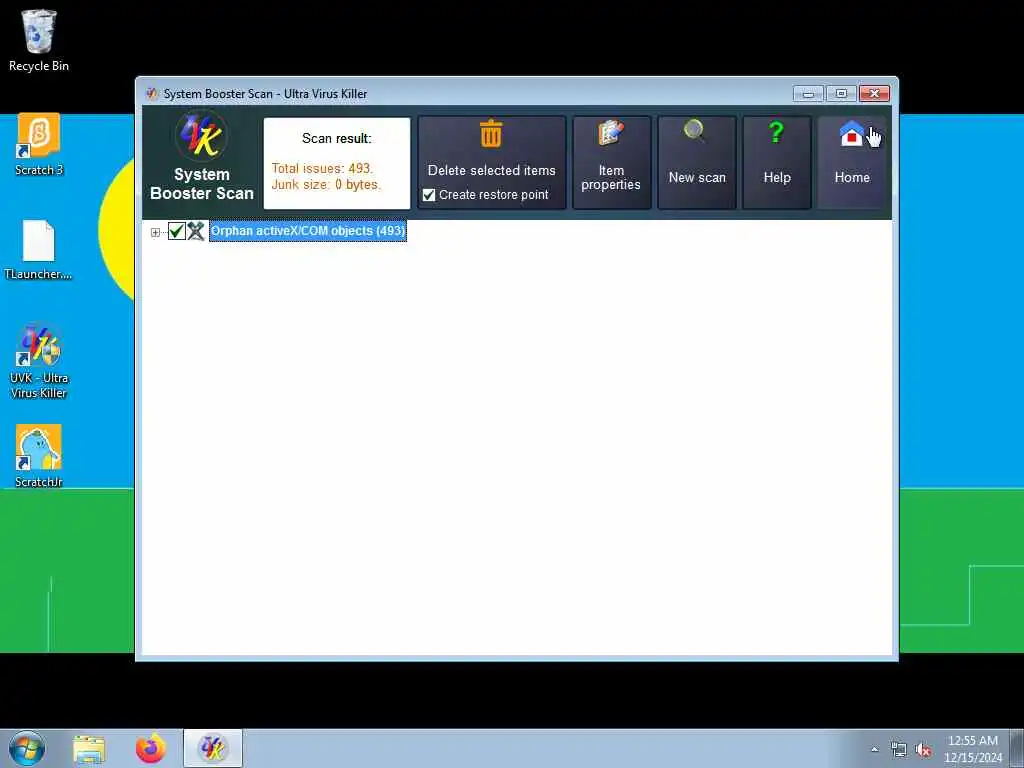Open Help via the green question mark
The height and width of the screenshot is (768, 1024).
click(x=776, y=133)
